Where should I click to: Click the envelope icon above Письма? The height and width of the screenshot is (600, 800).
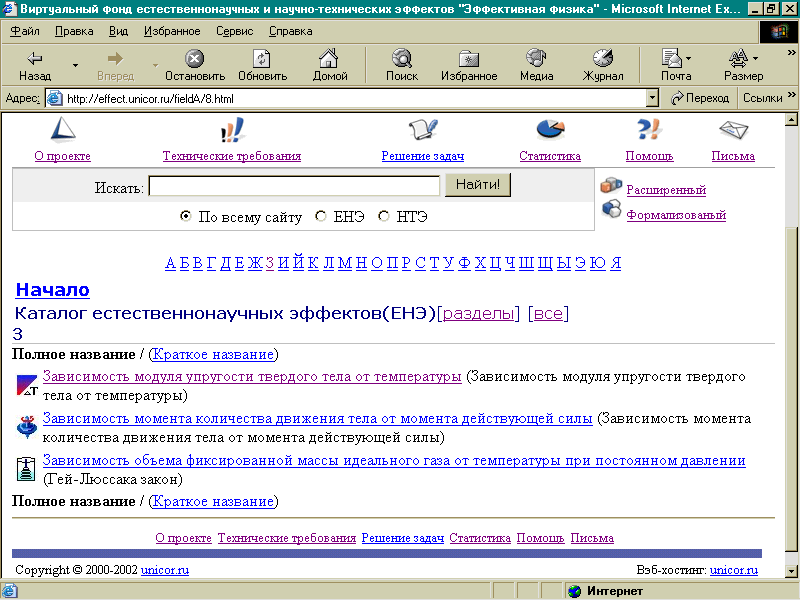click(733, 130)
